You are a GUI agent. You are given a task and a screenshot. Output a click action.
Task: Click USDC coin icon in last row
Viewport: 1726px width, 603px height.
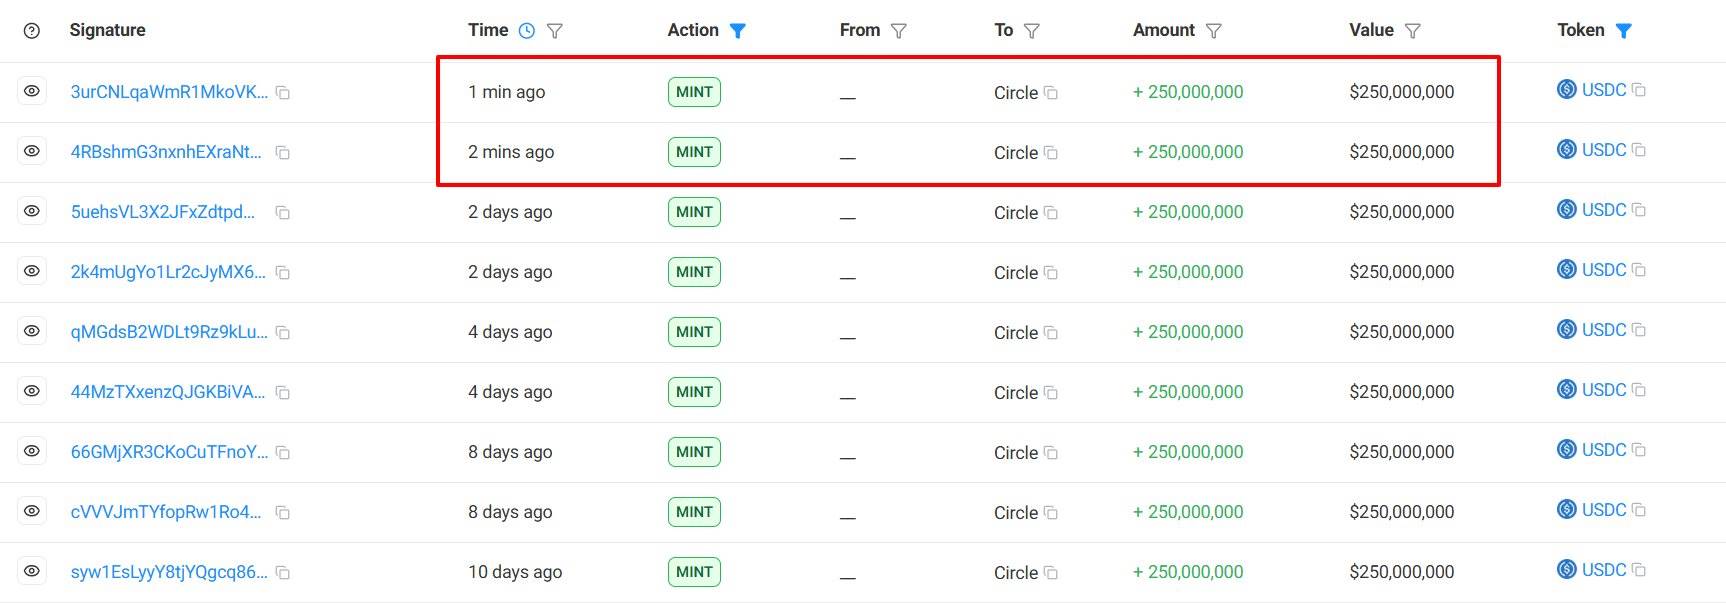click(1567, 570)
